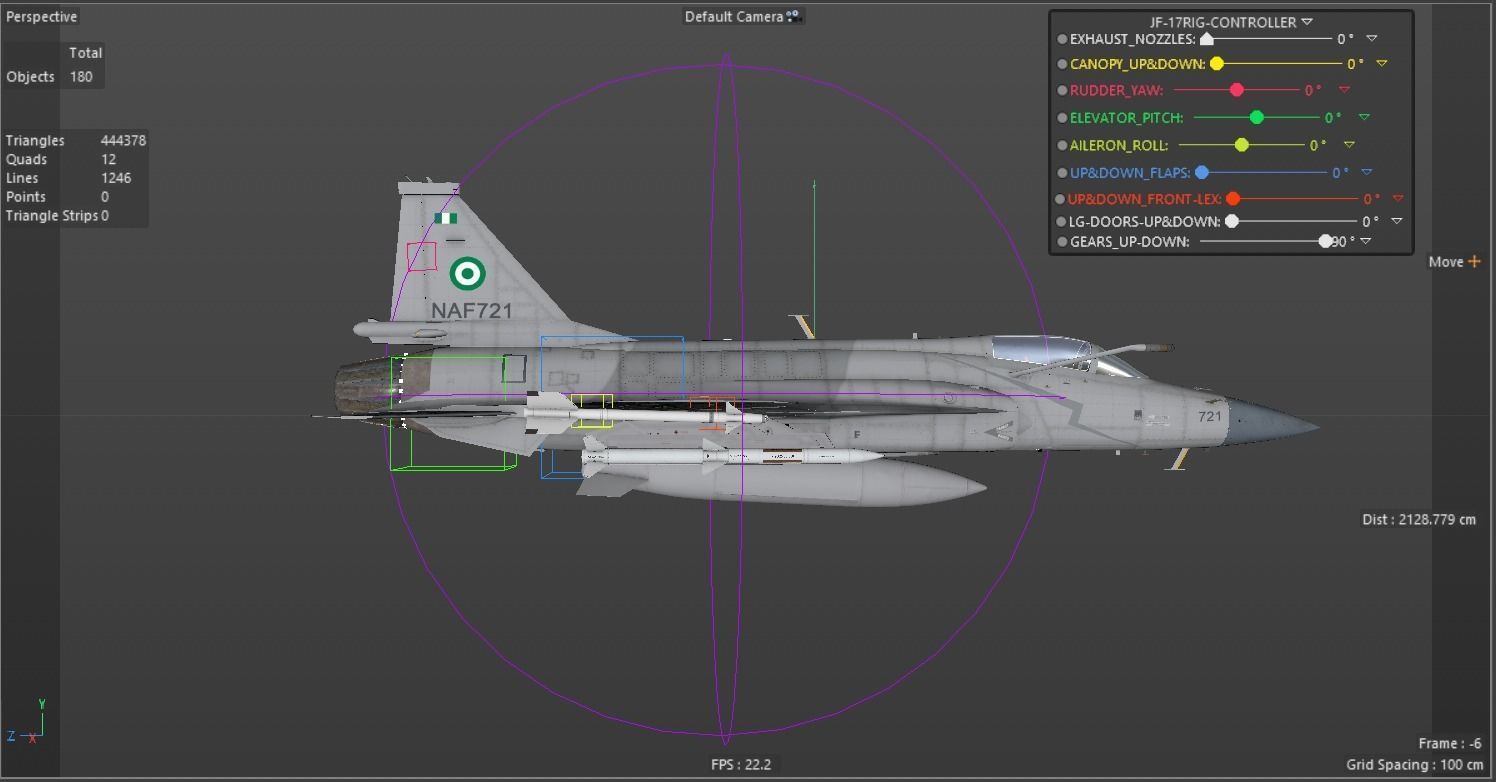
Task: Click the Objects 180 statistic
Action: [49, 77]
